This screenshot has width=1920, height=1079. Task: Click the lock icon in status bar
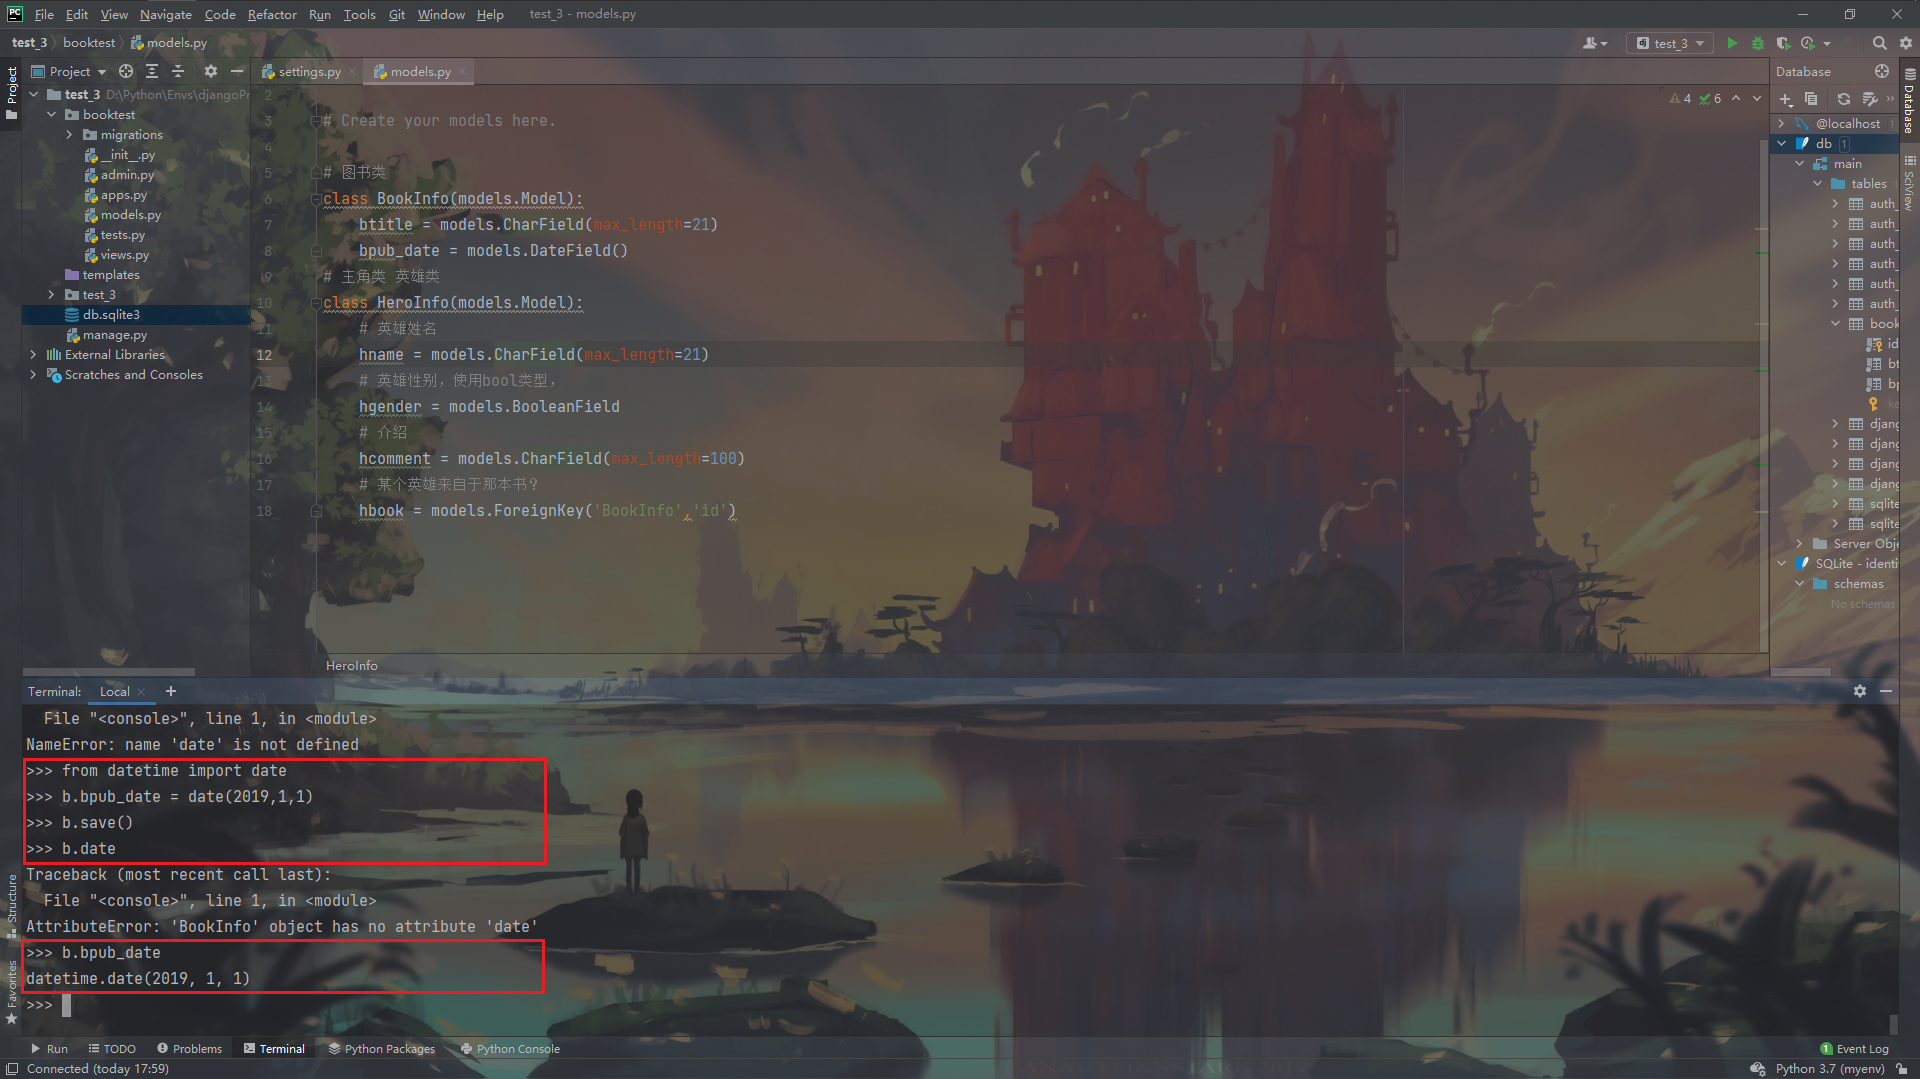[x=1902, y=1069]
